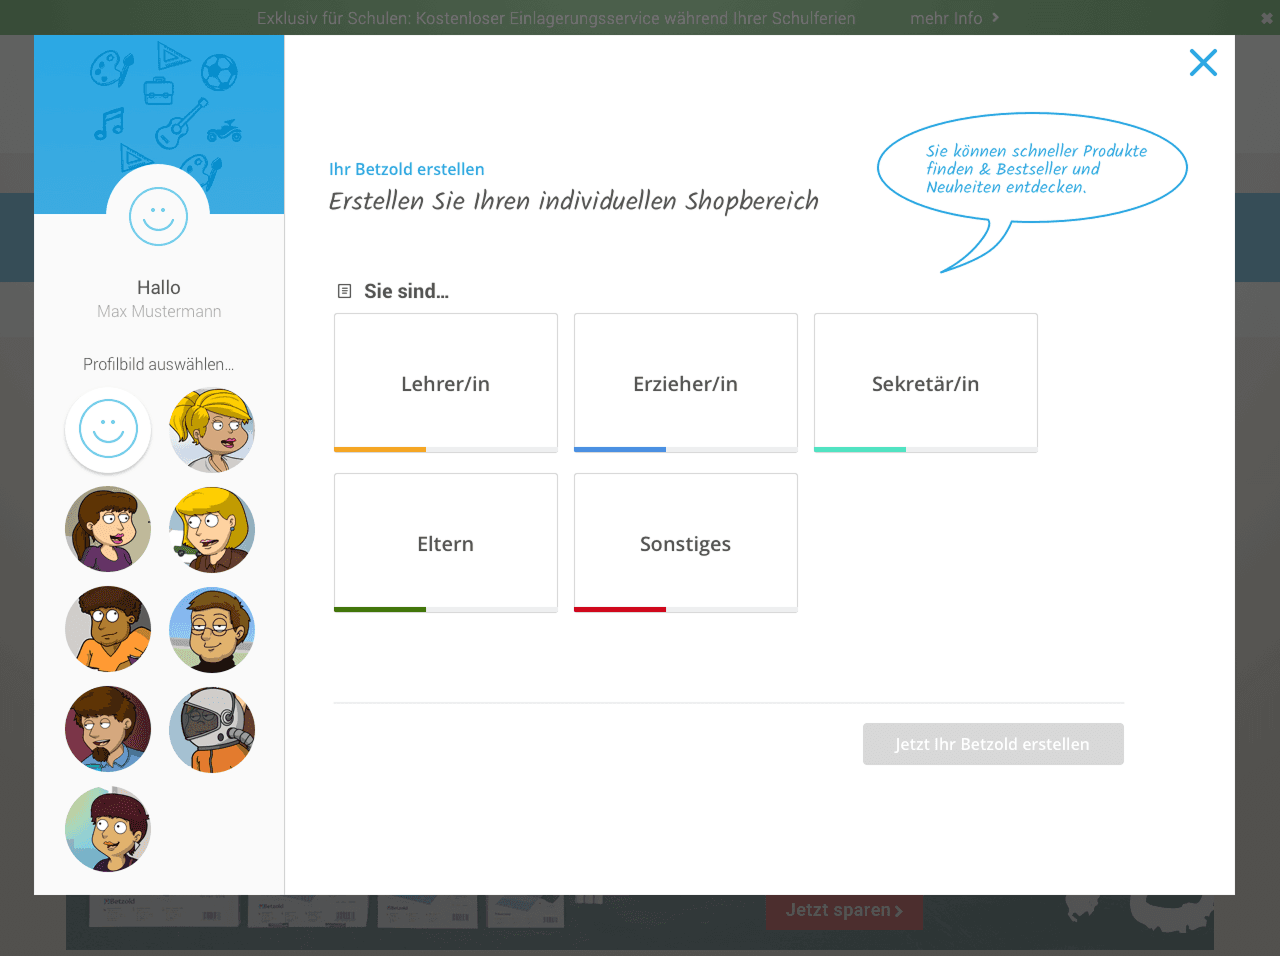Choose the astronaut avatar

(212, 730)
